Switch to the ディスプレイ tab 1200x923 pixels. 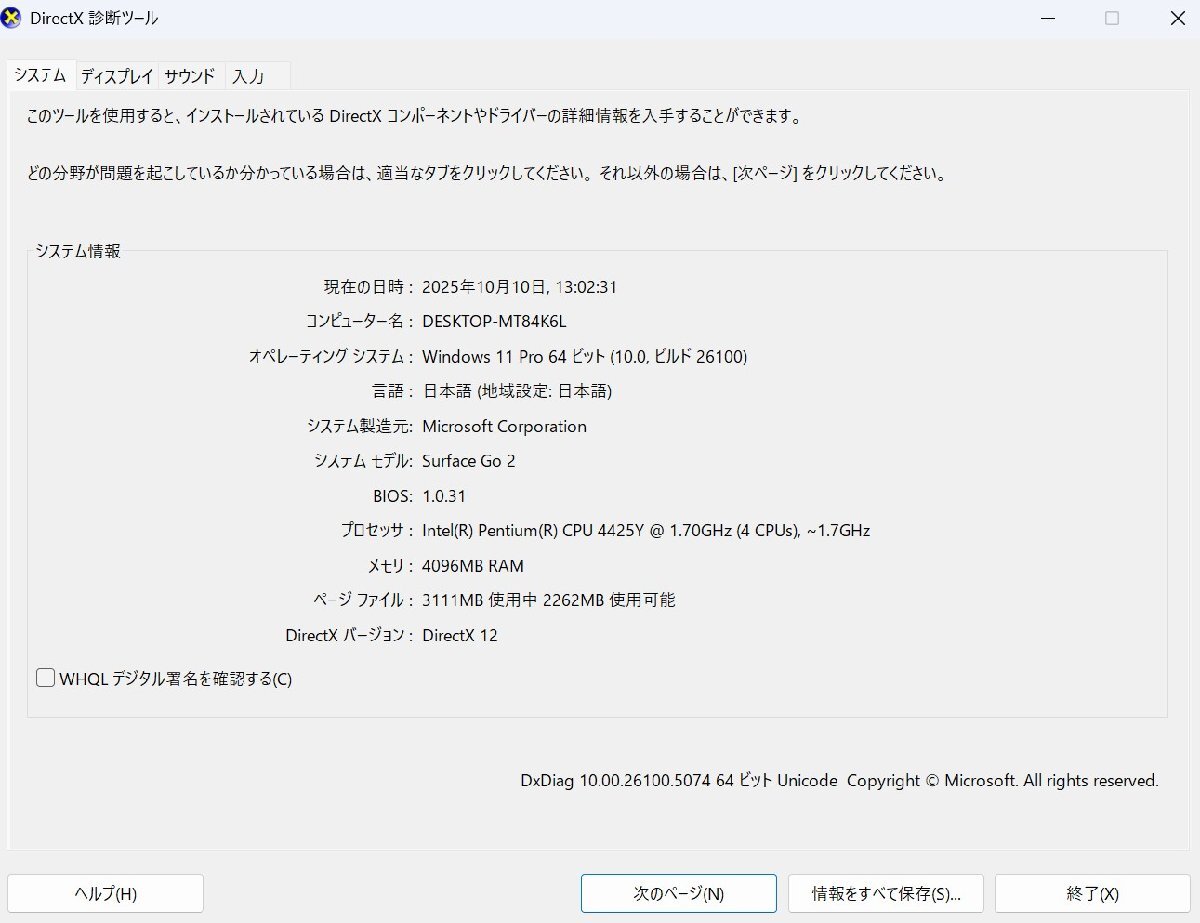click(x=115, y=75)
